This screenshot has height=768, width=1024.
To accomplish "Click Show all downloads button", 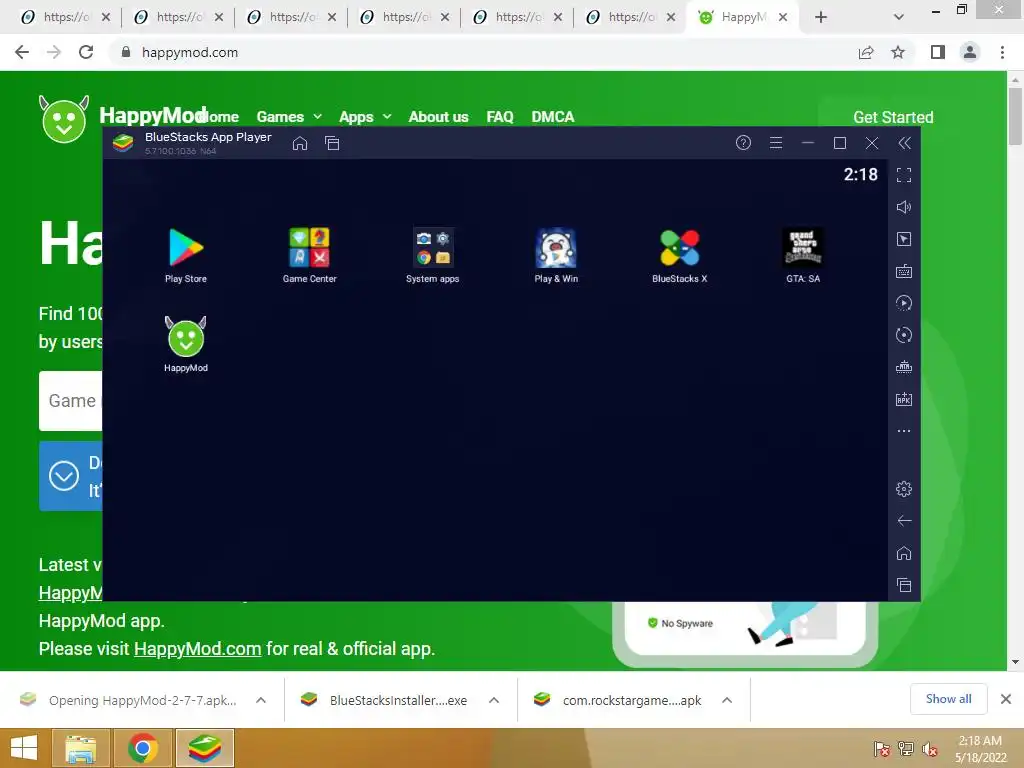I will pos(948,699).
